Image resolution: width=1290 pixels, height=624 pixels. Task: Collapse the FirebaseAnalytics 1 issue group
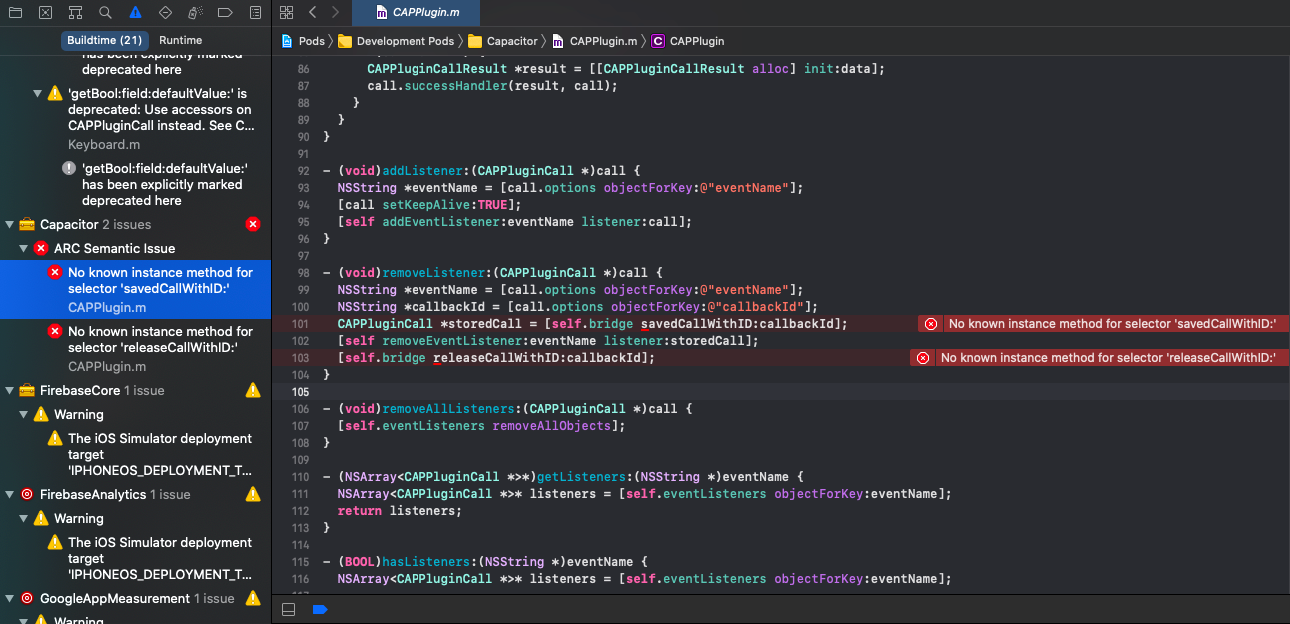10,495
